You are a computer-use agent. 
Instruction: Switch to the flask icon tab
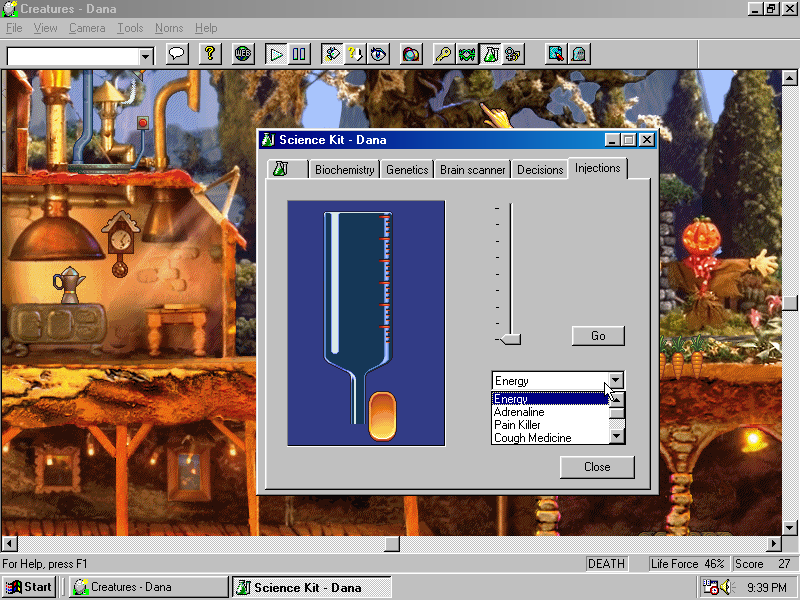[287, 169]
